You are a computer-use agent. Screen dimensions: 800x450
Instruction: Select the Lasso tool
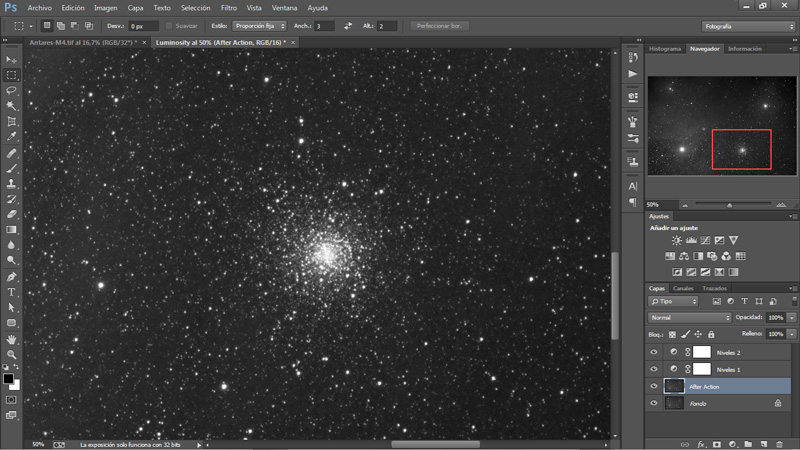tap(12, 90)
